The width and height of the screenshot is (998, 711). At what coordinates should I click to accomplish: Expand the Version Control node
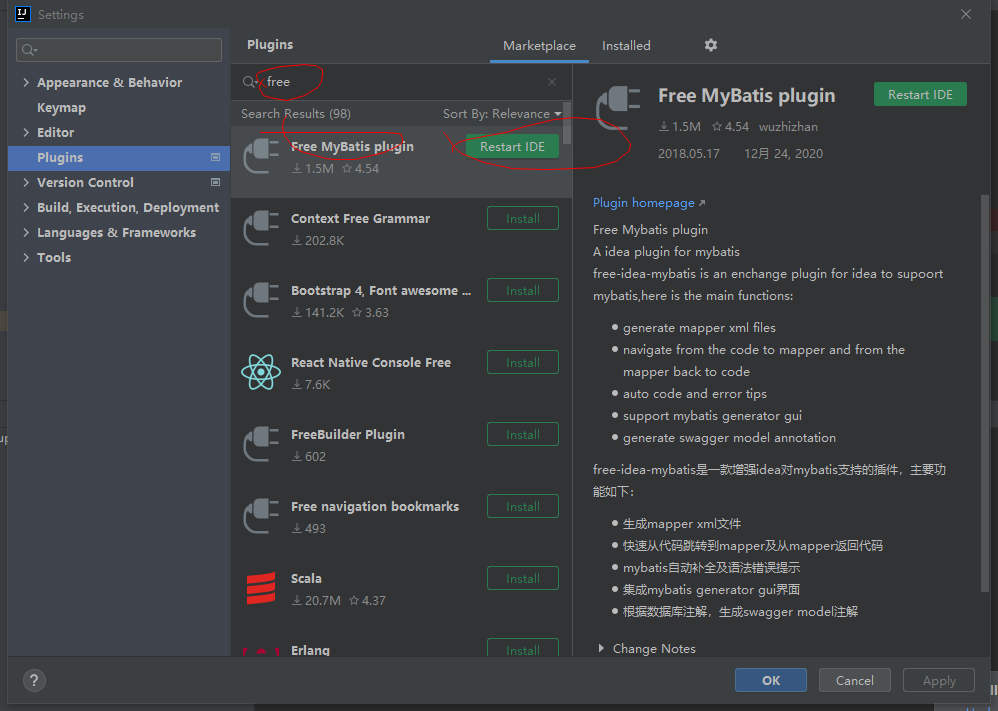point(26,182)
